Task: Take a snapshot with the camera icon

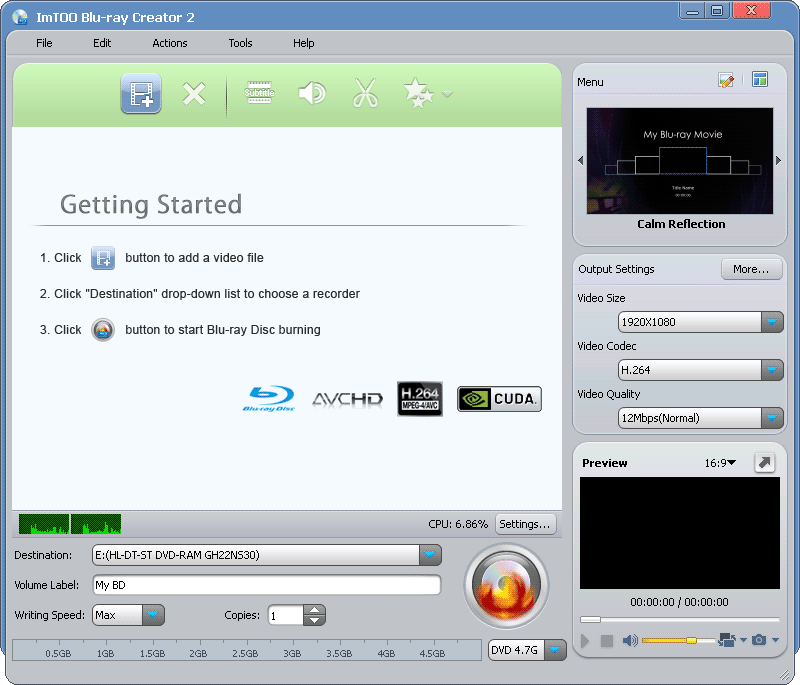Action: 760,641
